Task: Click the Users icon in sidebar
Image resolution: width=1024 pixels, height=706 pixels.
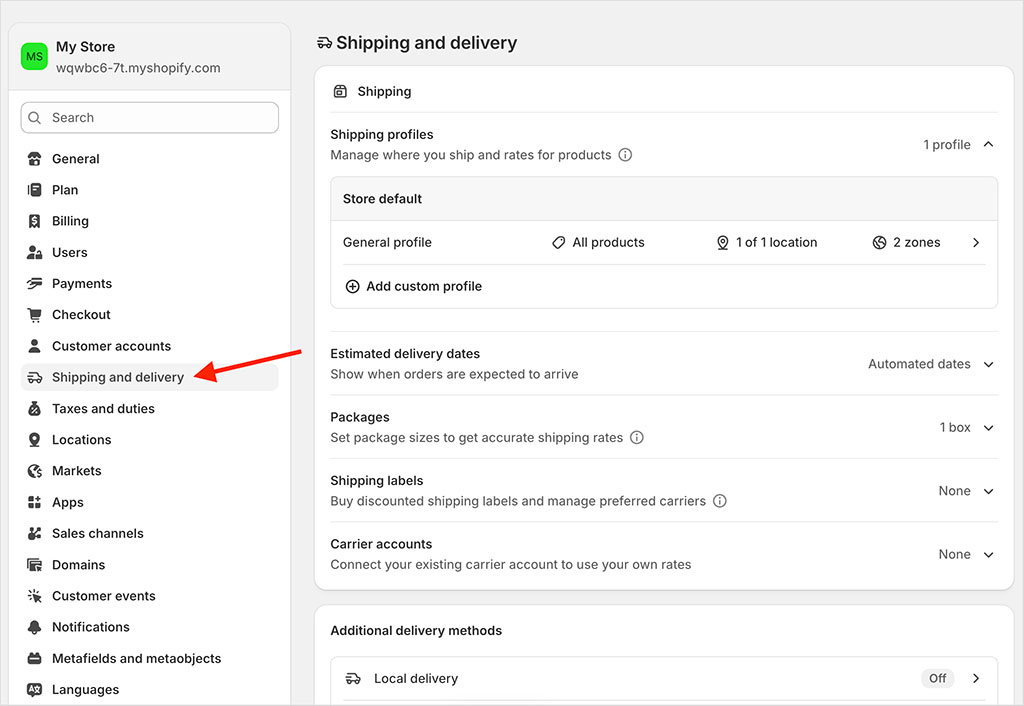Action: tap(35, 252)
